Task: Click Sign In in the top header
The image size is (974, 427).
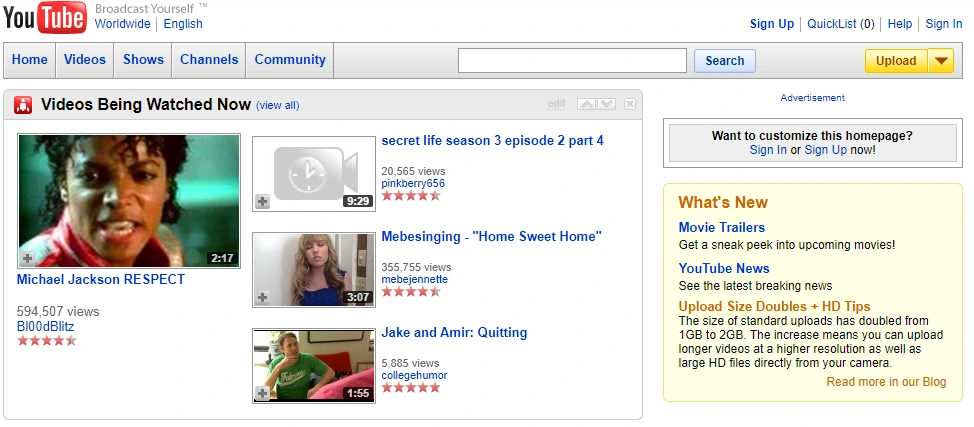Action: click(x=944, y=24)
